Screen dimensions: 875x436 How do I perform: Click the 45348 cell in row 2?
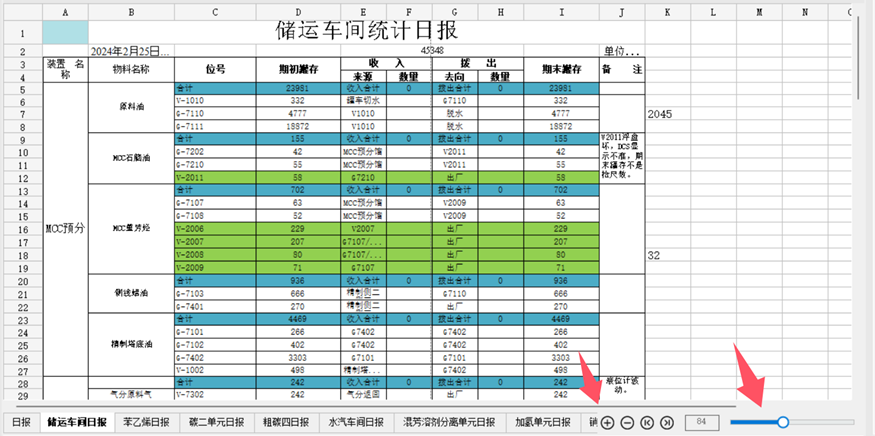coord(432,51)
